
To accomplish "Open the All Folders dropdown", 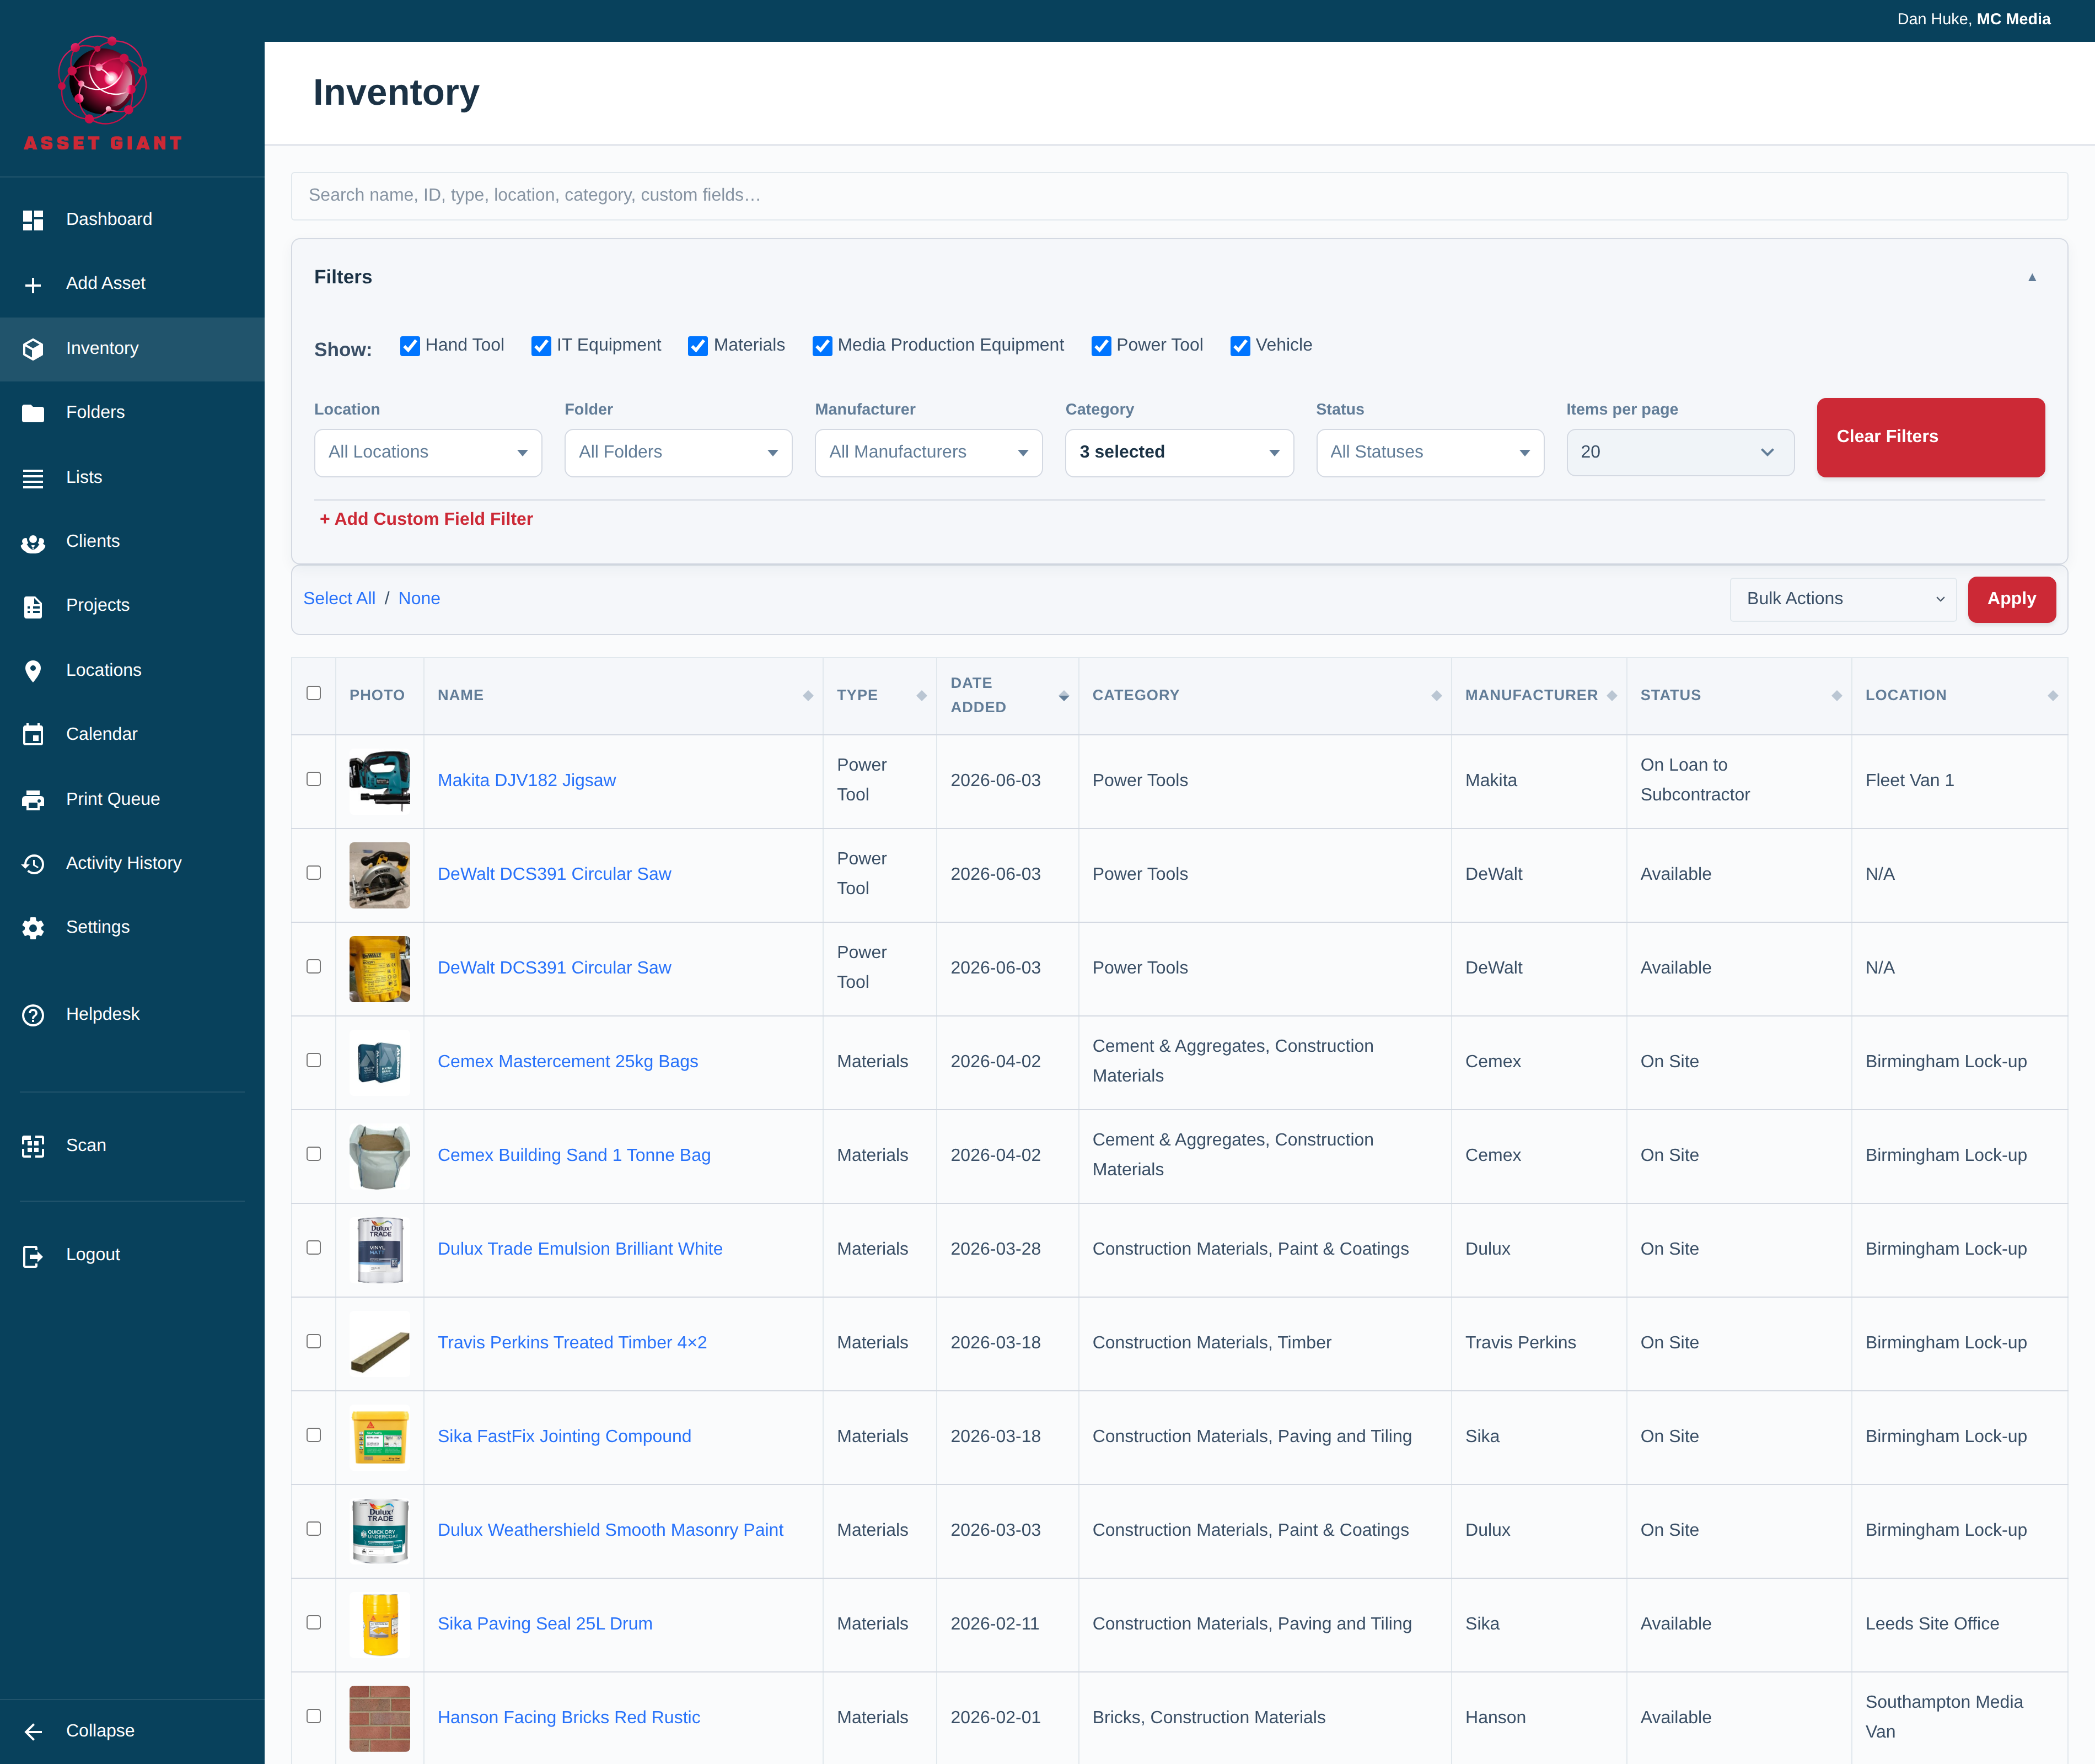I will pyautogui.click(x=678, y=453).
